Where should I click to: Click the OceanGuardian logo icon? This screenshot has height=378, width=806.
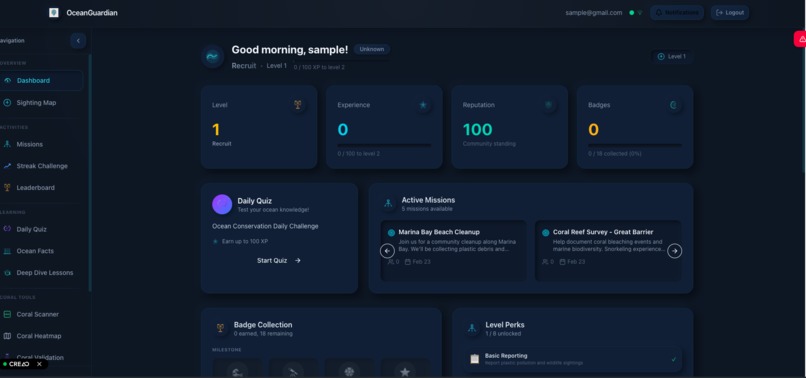[53, 13]
